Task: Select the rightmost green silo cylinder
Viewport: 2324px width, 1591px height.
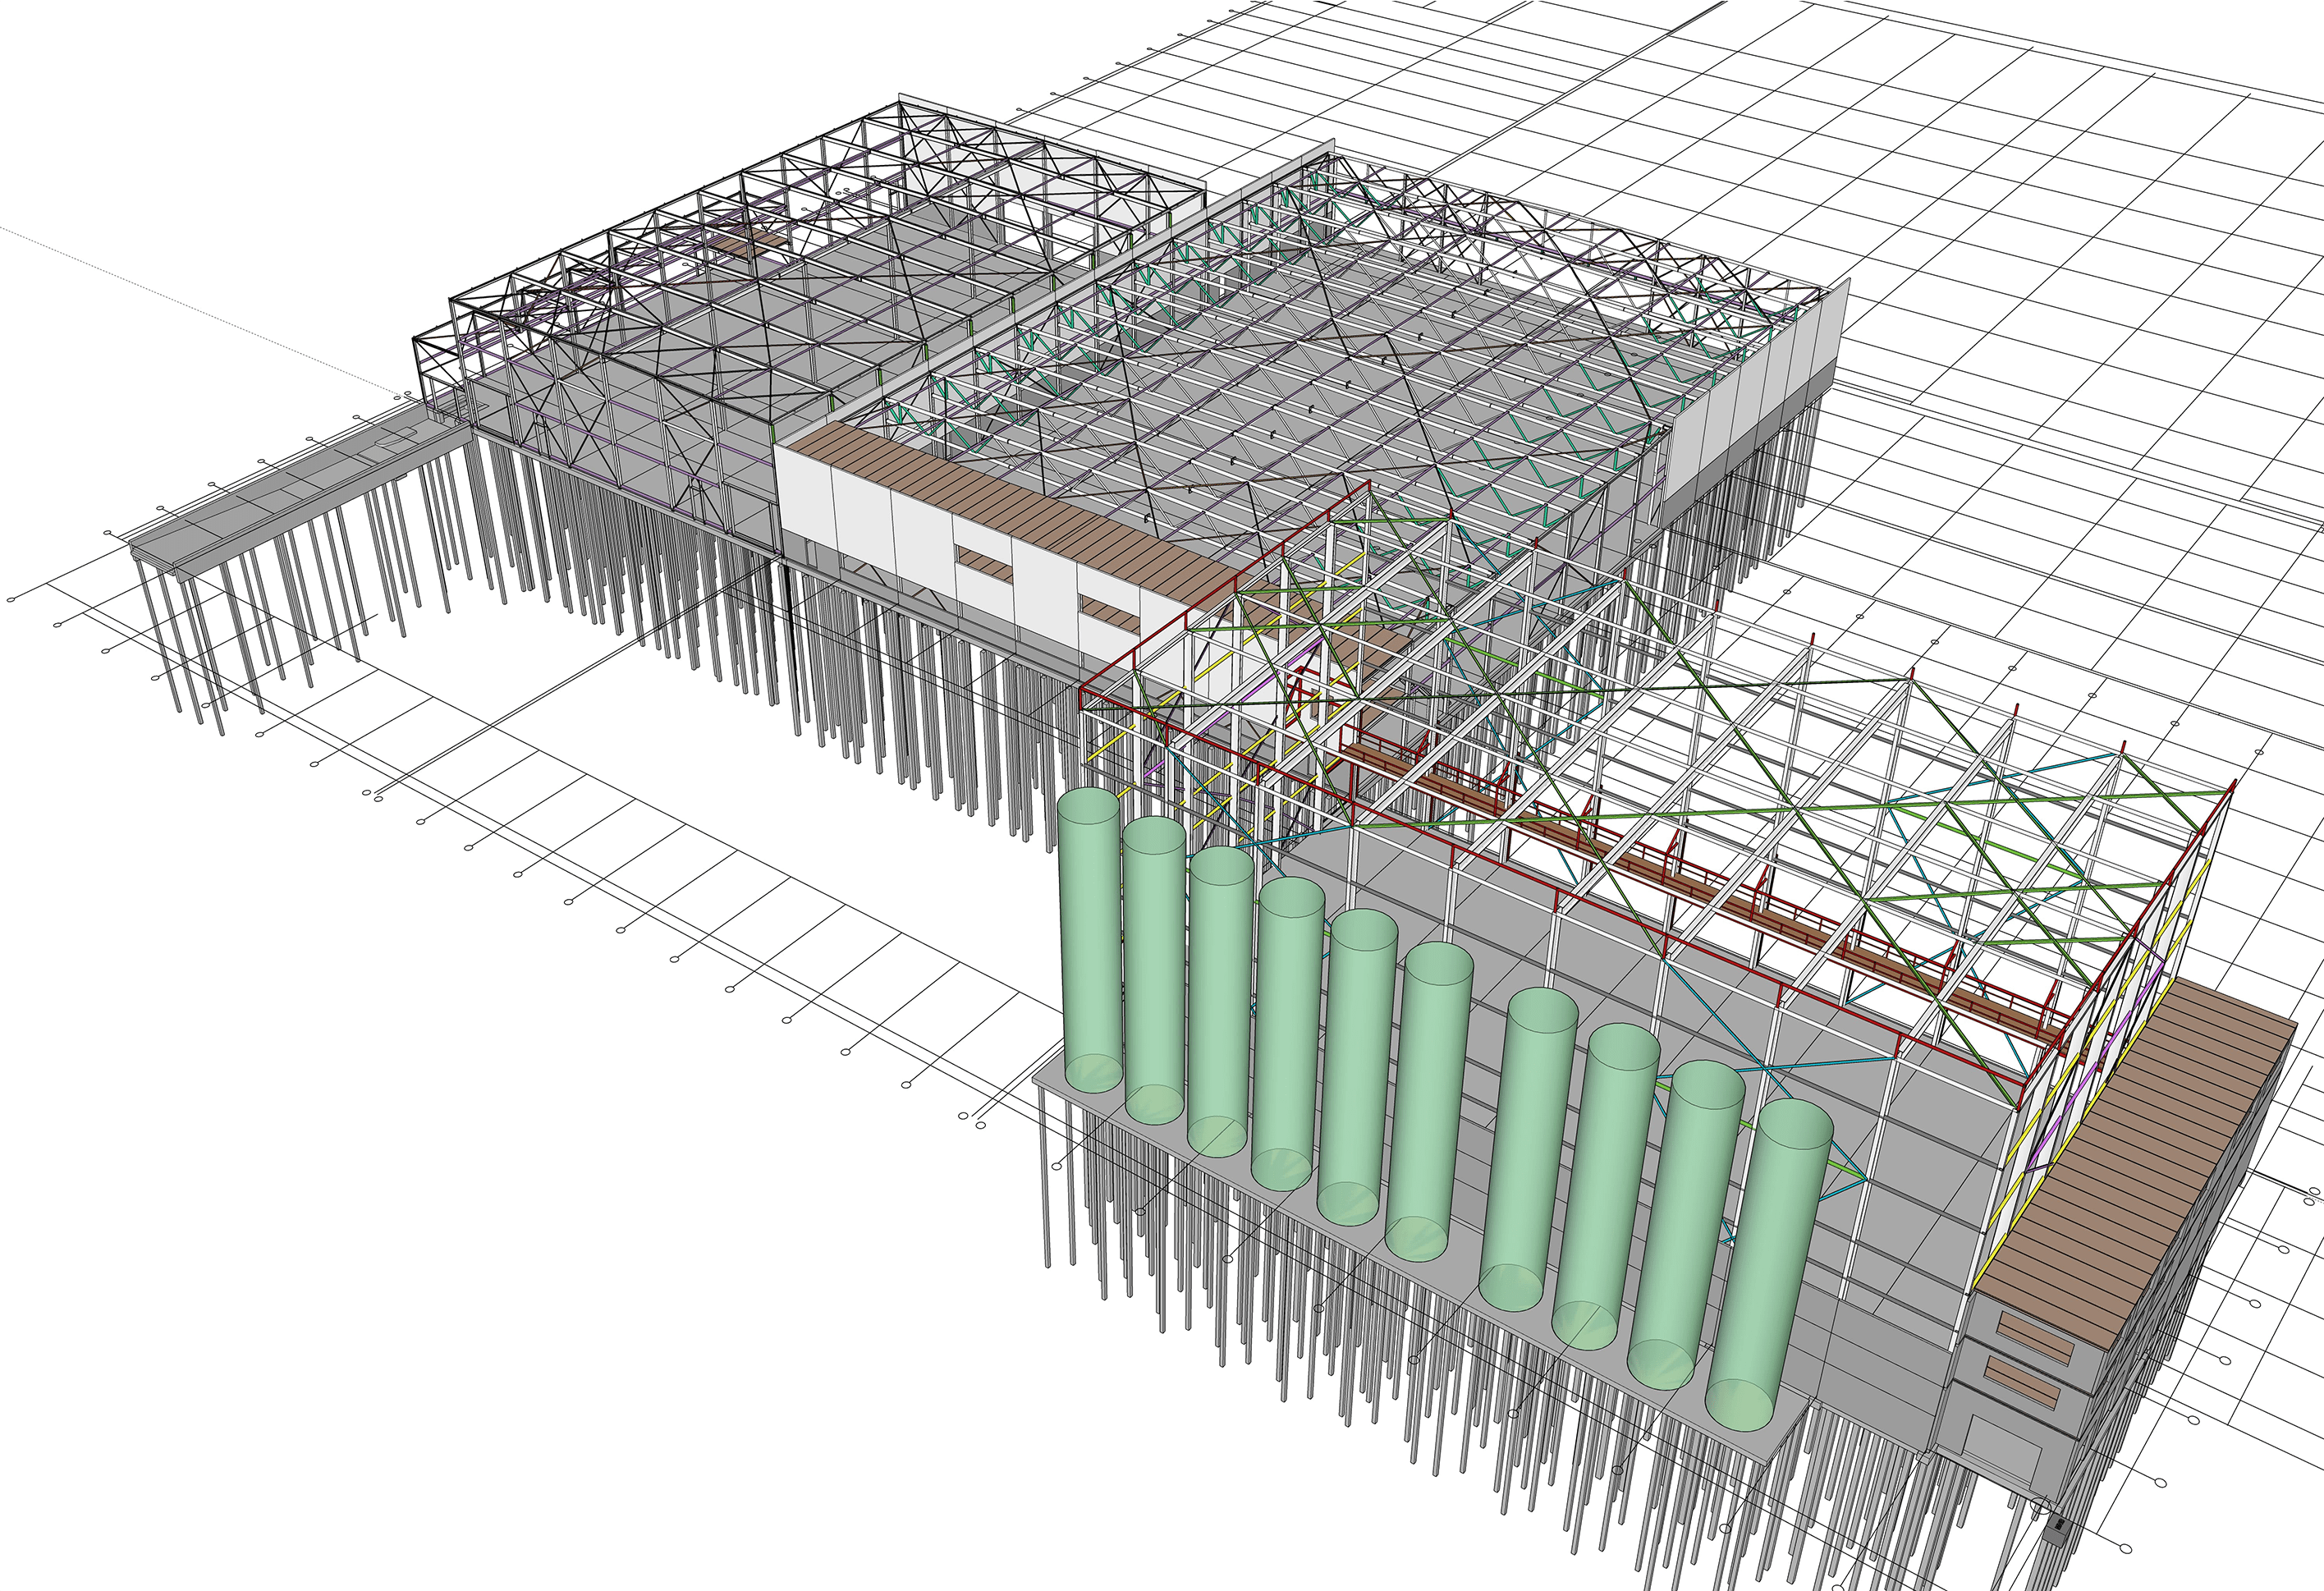Action: click(x=1768, y=1266)
